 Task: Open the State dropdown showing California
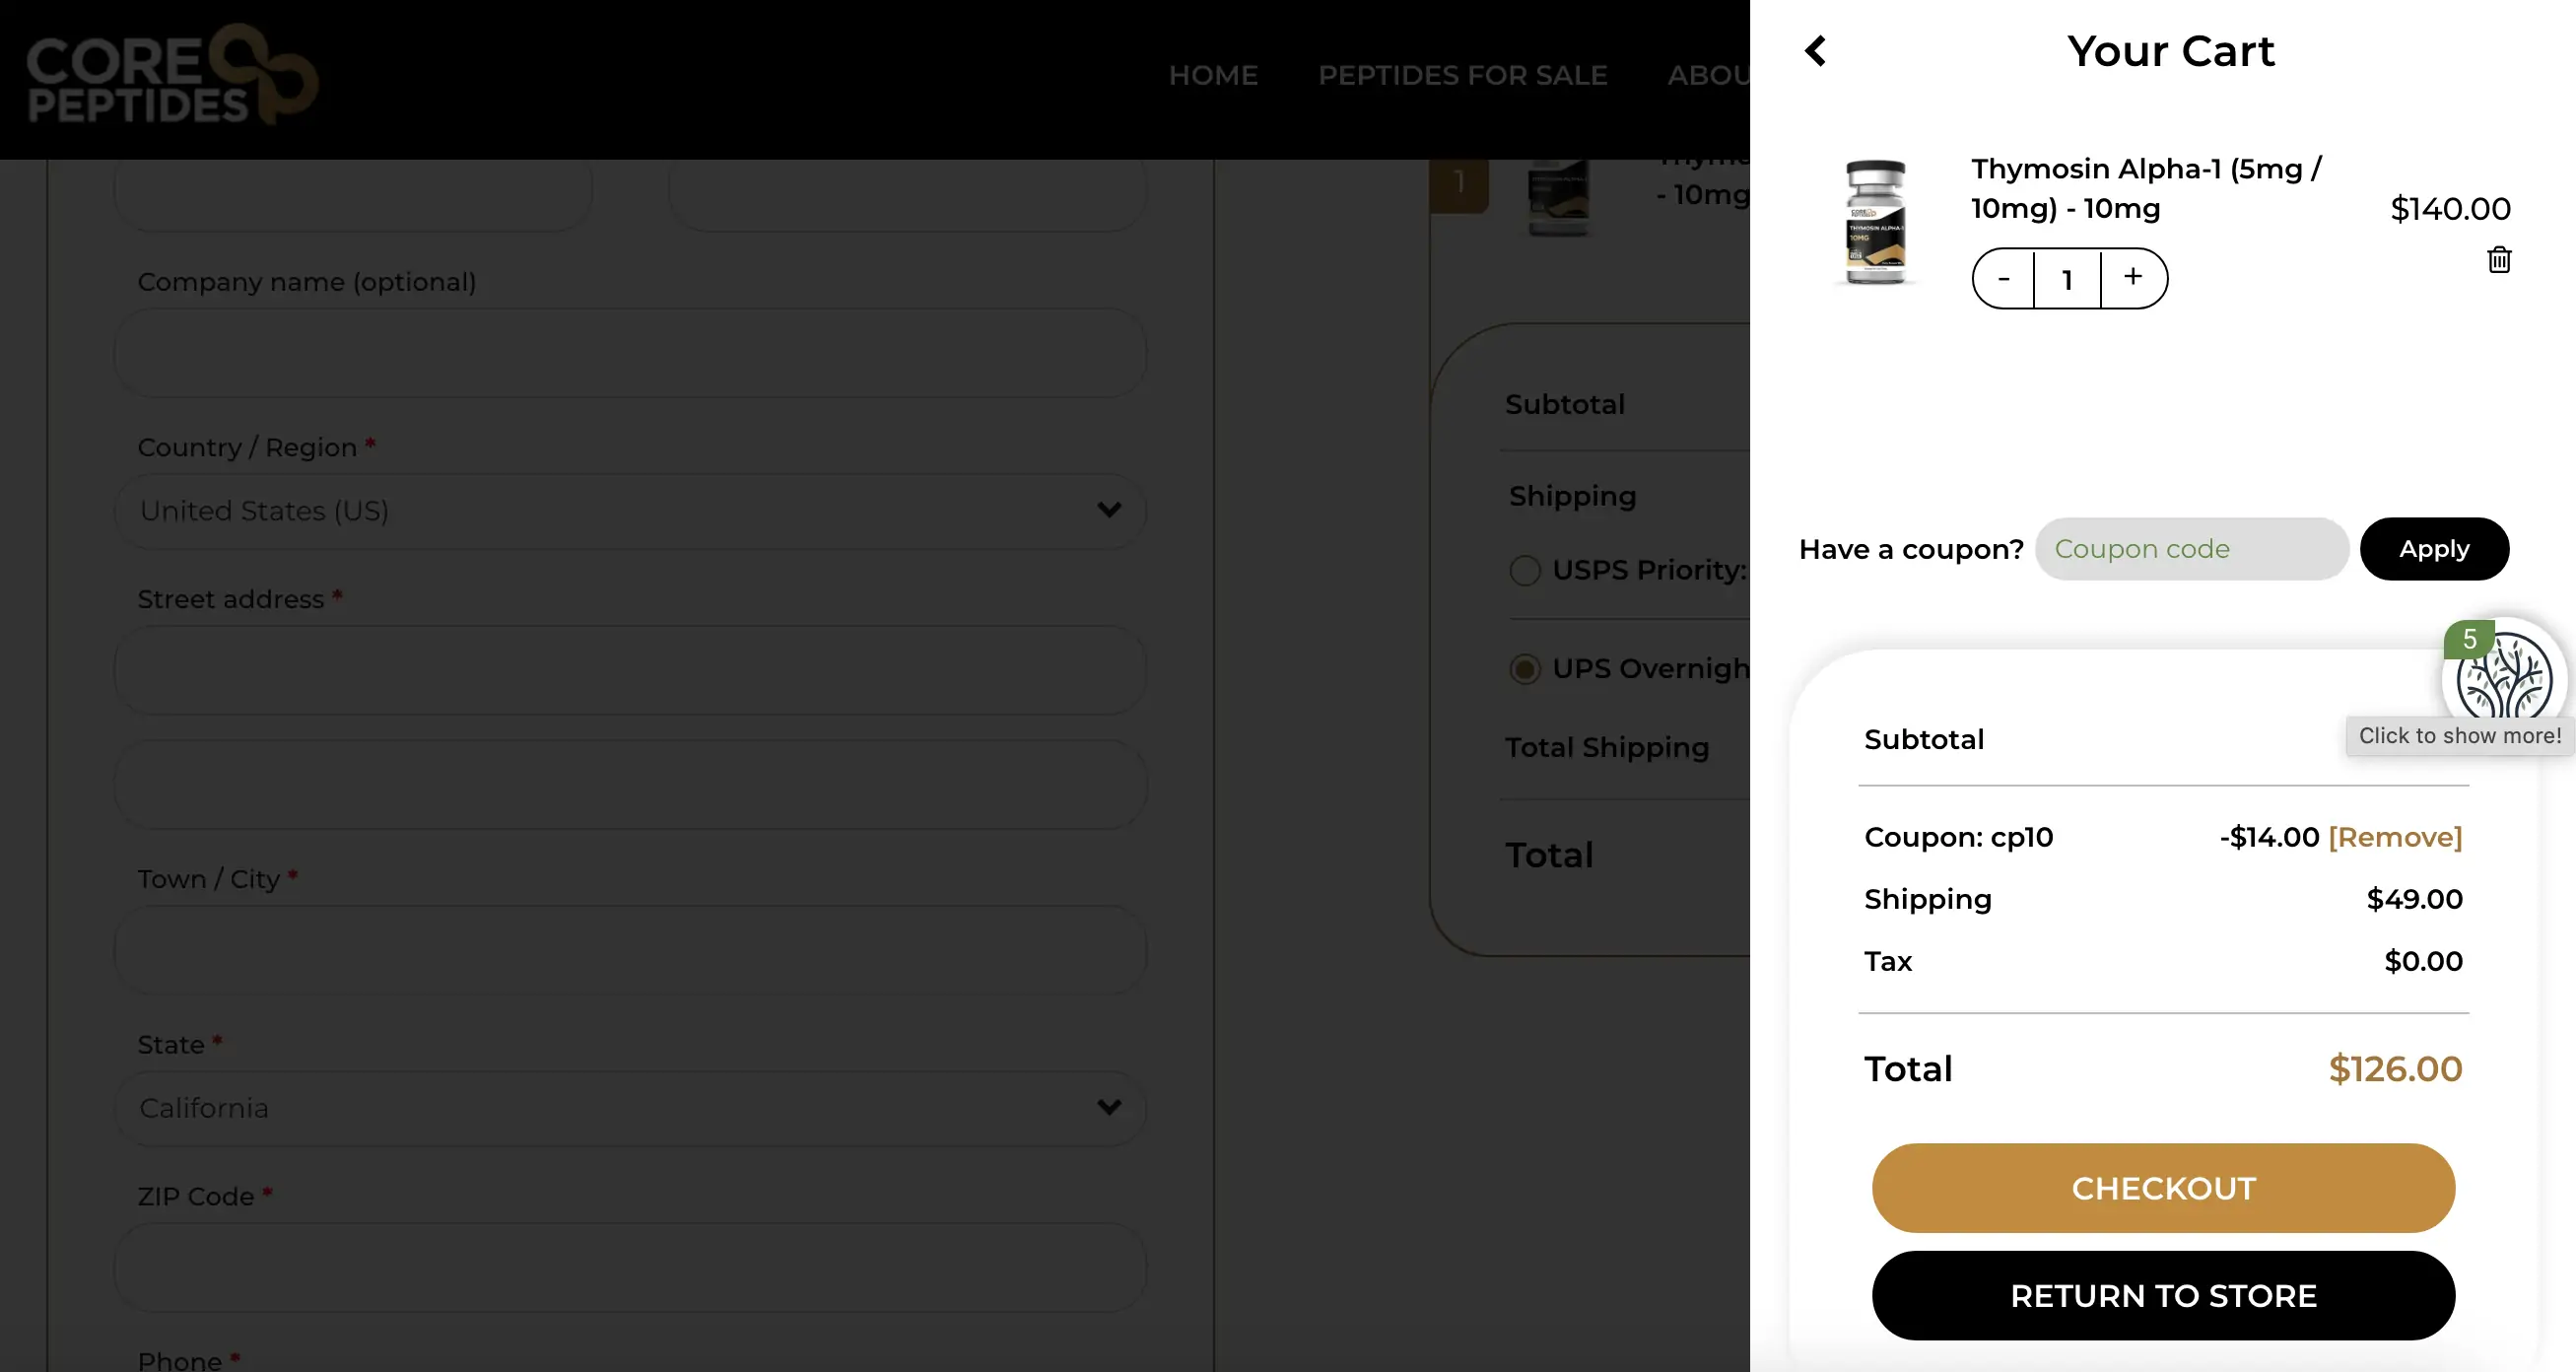[630, 1108]
